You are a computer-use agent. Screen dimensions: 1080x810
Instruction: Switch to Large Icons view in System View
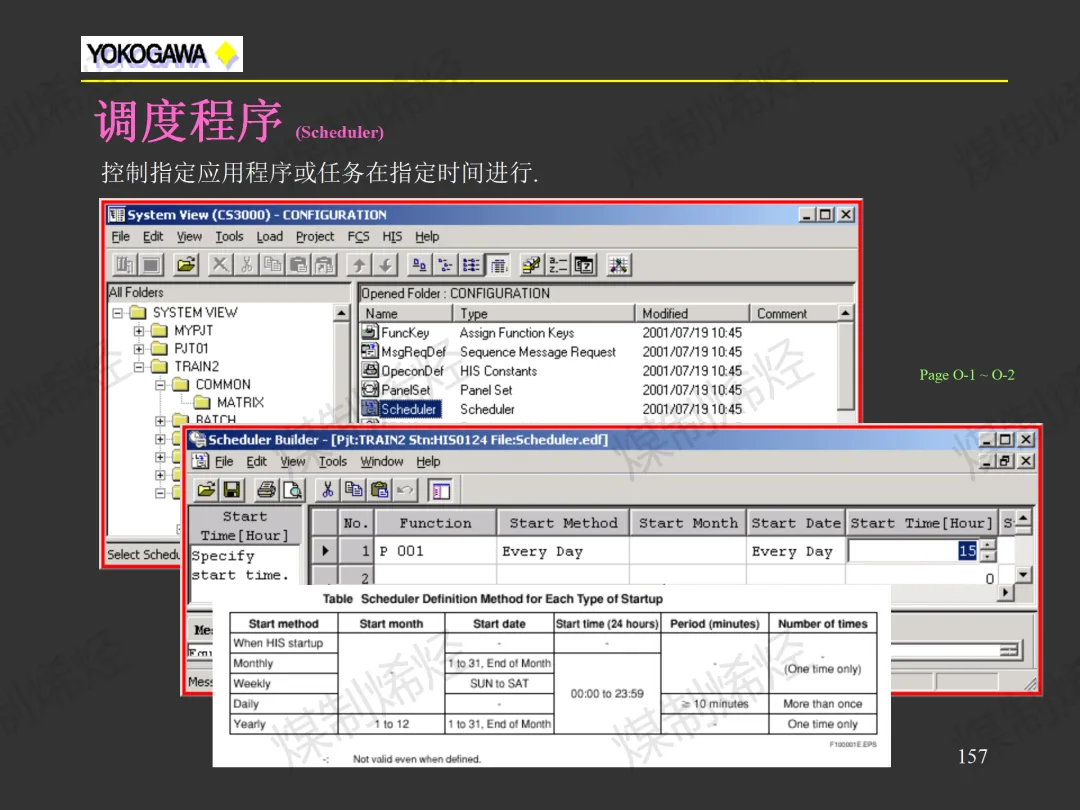tap(419, 264)
